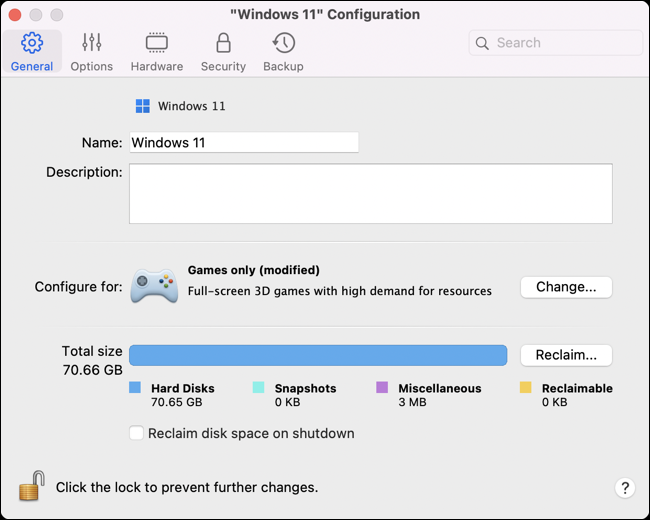Image resolution: width=650 pixels, height=520 pixels.
Task: Click the window title "Windows 11" Configuration
Action: point(325,15)
